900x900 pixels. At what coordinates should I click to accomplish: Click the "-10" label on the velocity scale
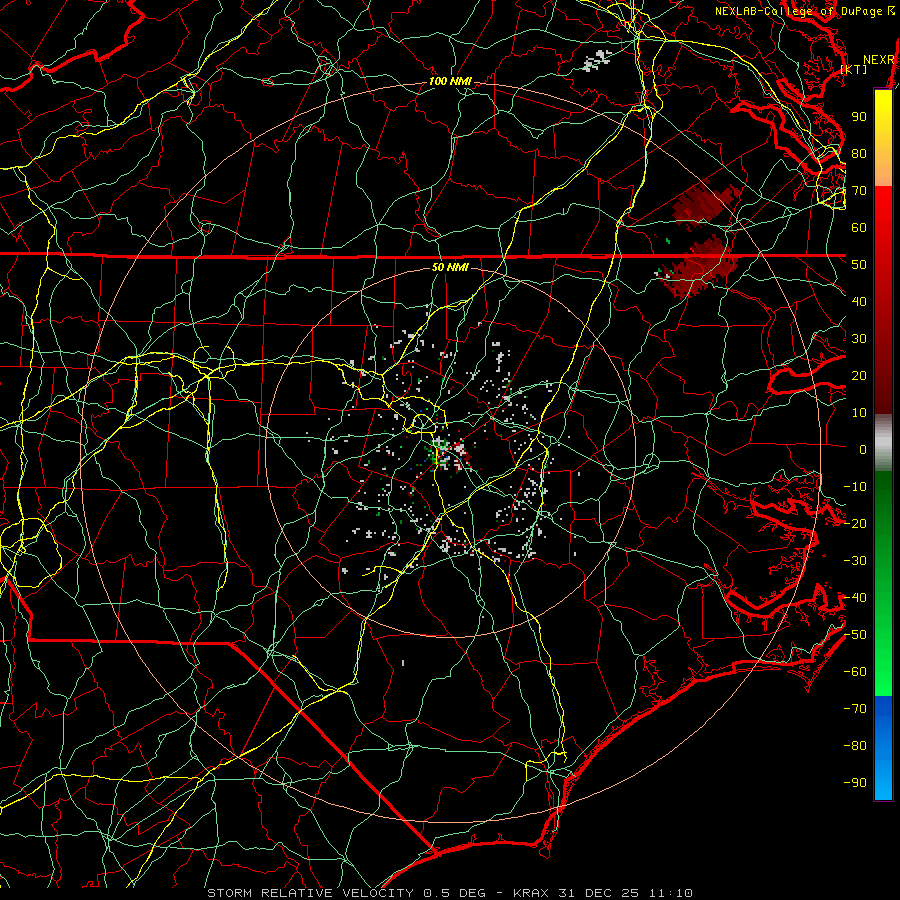[855, 486]
